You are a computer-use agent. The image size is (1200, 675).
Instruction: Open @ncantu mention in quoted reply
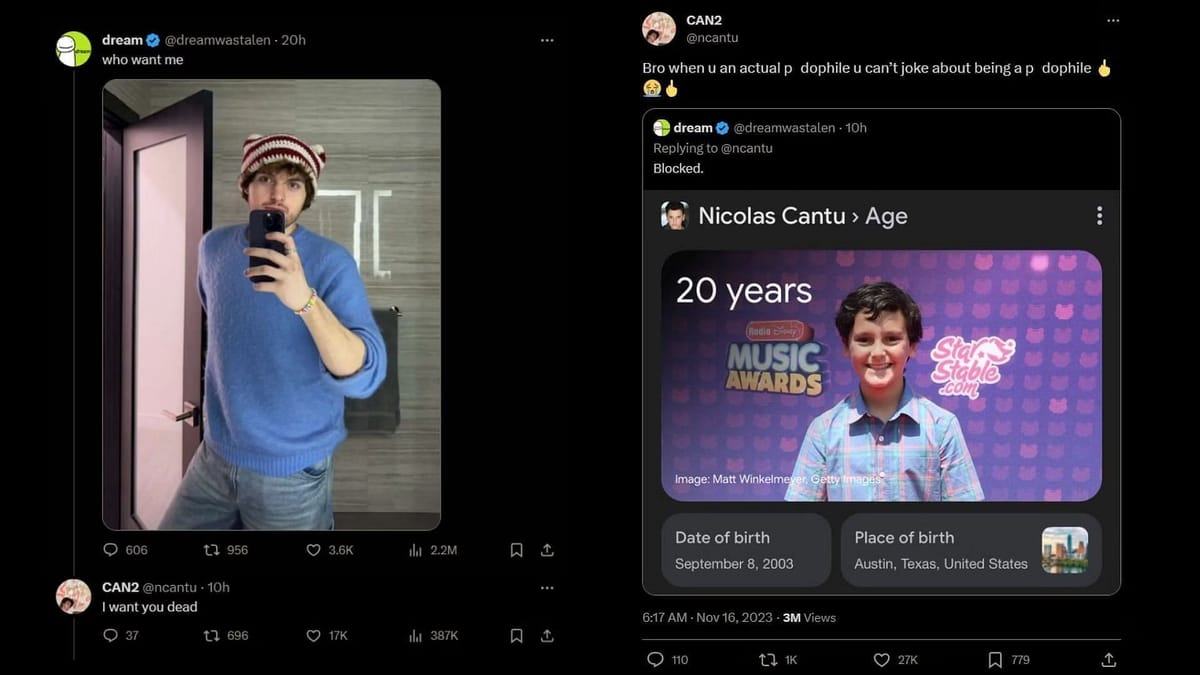click(746, 148)
